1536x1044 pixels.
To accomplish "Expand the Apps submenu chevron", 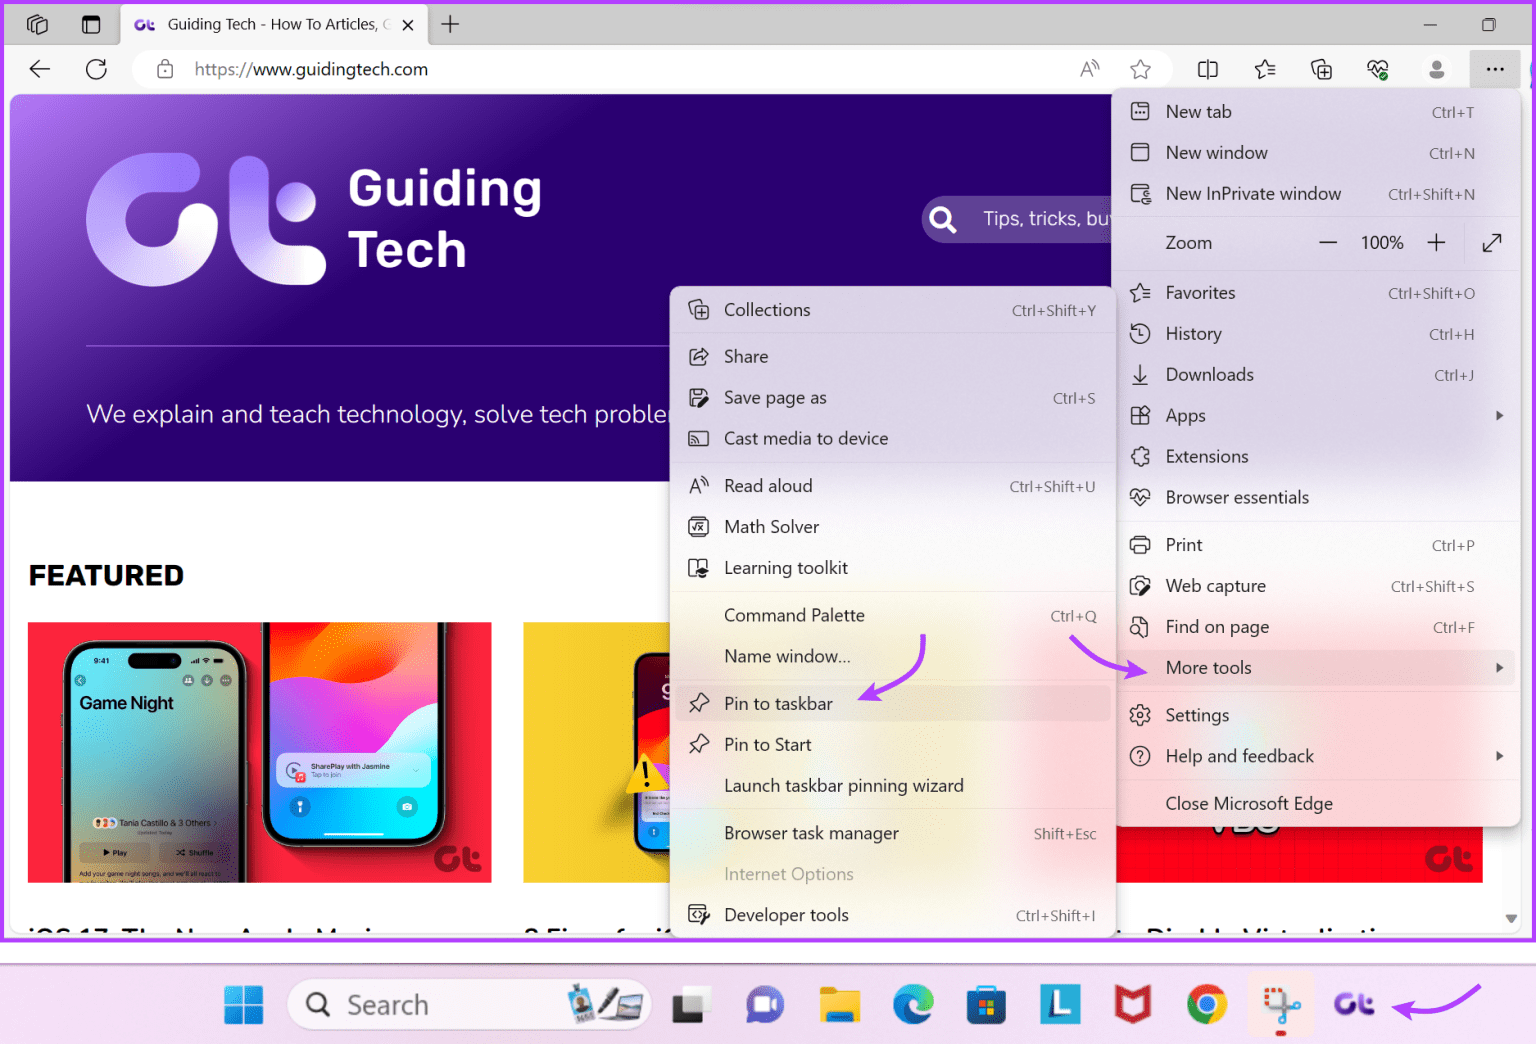I will pyautogui.click(x=1499, y=415).
